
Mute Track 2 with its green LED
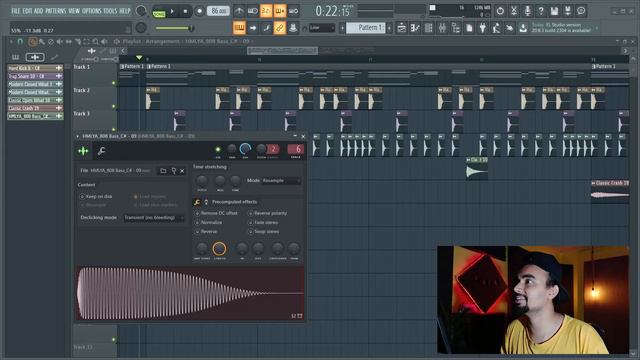(x=114, y=107)
